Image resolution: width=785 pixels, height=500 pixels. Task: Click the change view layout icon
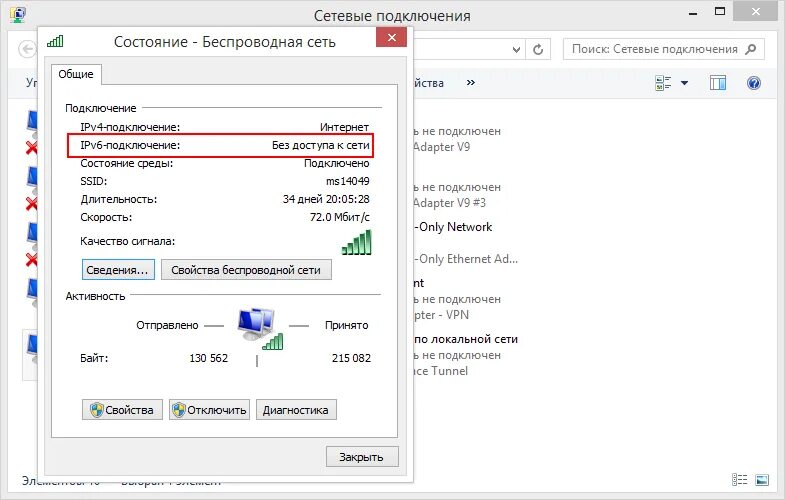[664, 83]
